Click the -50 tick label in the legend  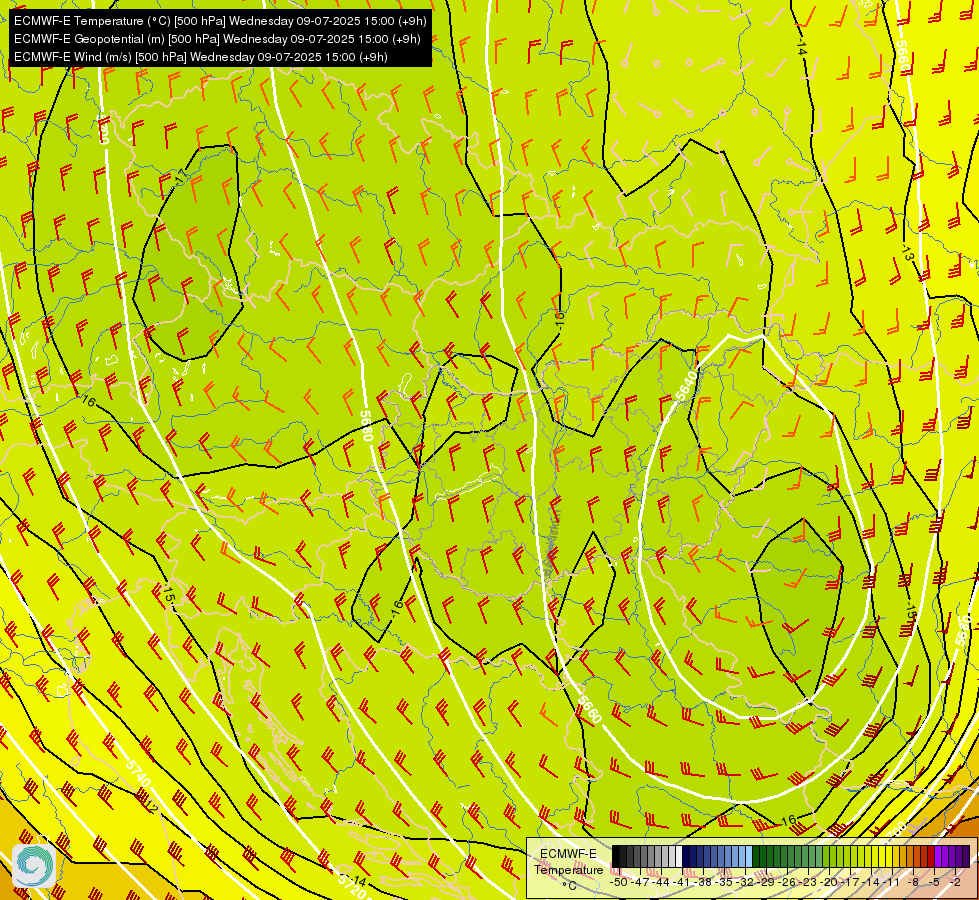[x=619, y=882]
